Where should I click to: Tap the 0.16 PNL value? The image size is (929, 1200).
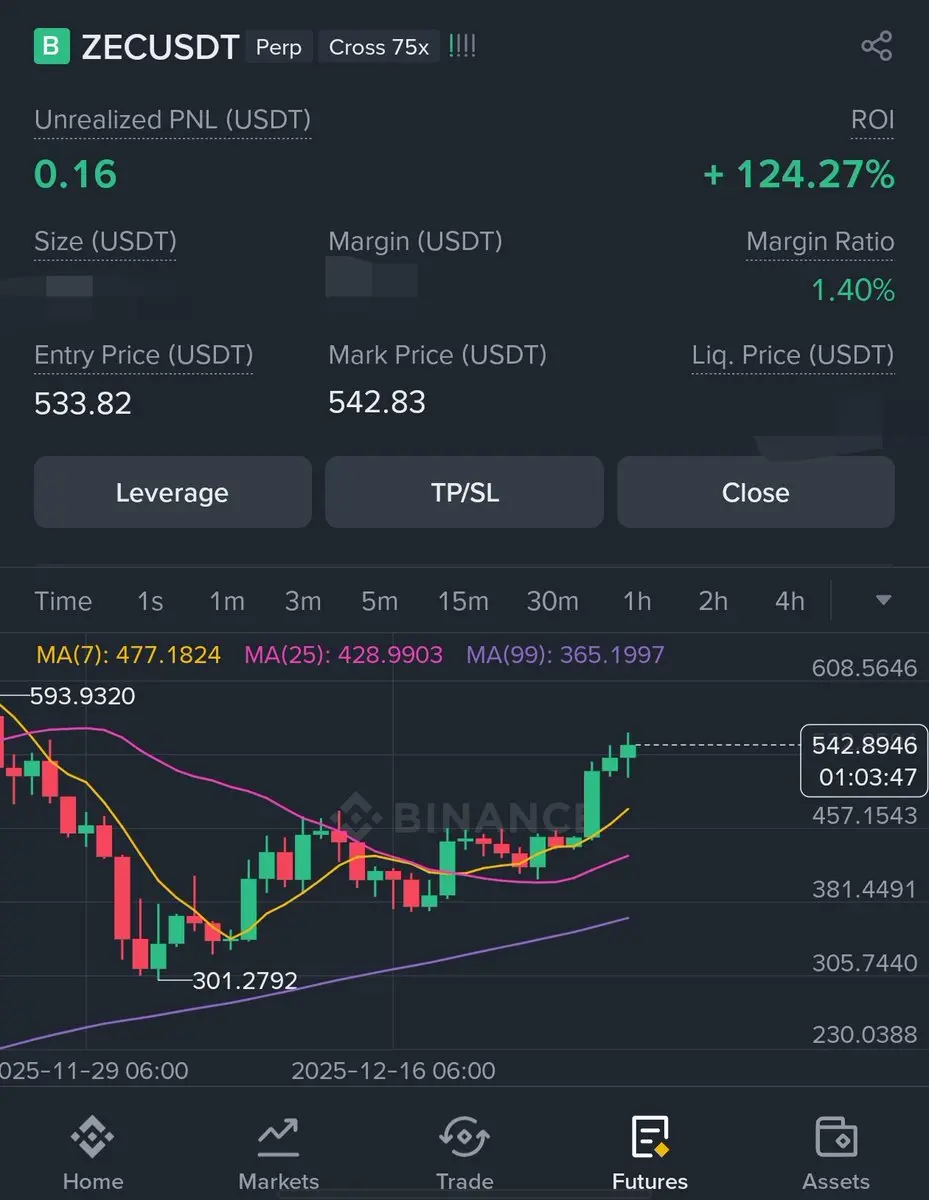tap(76, 175)
